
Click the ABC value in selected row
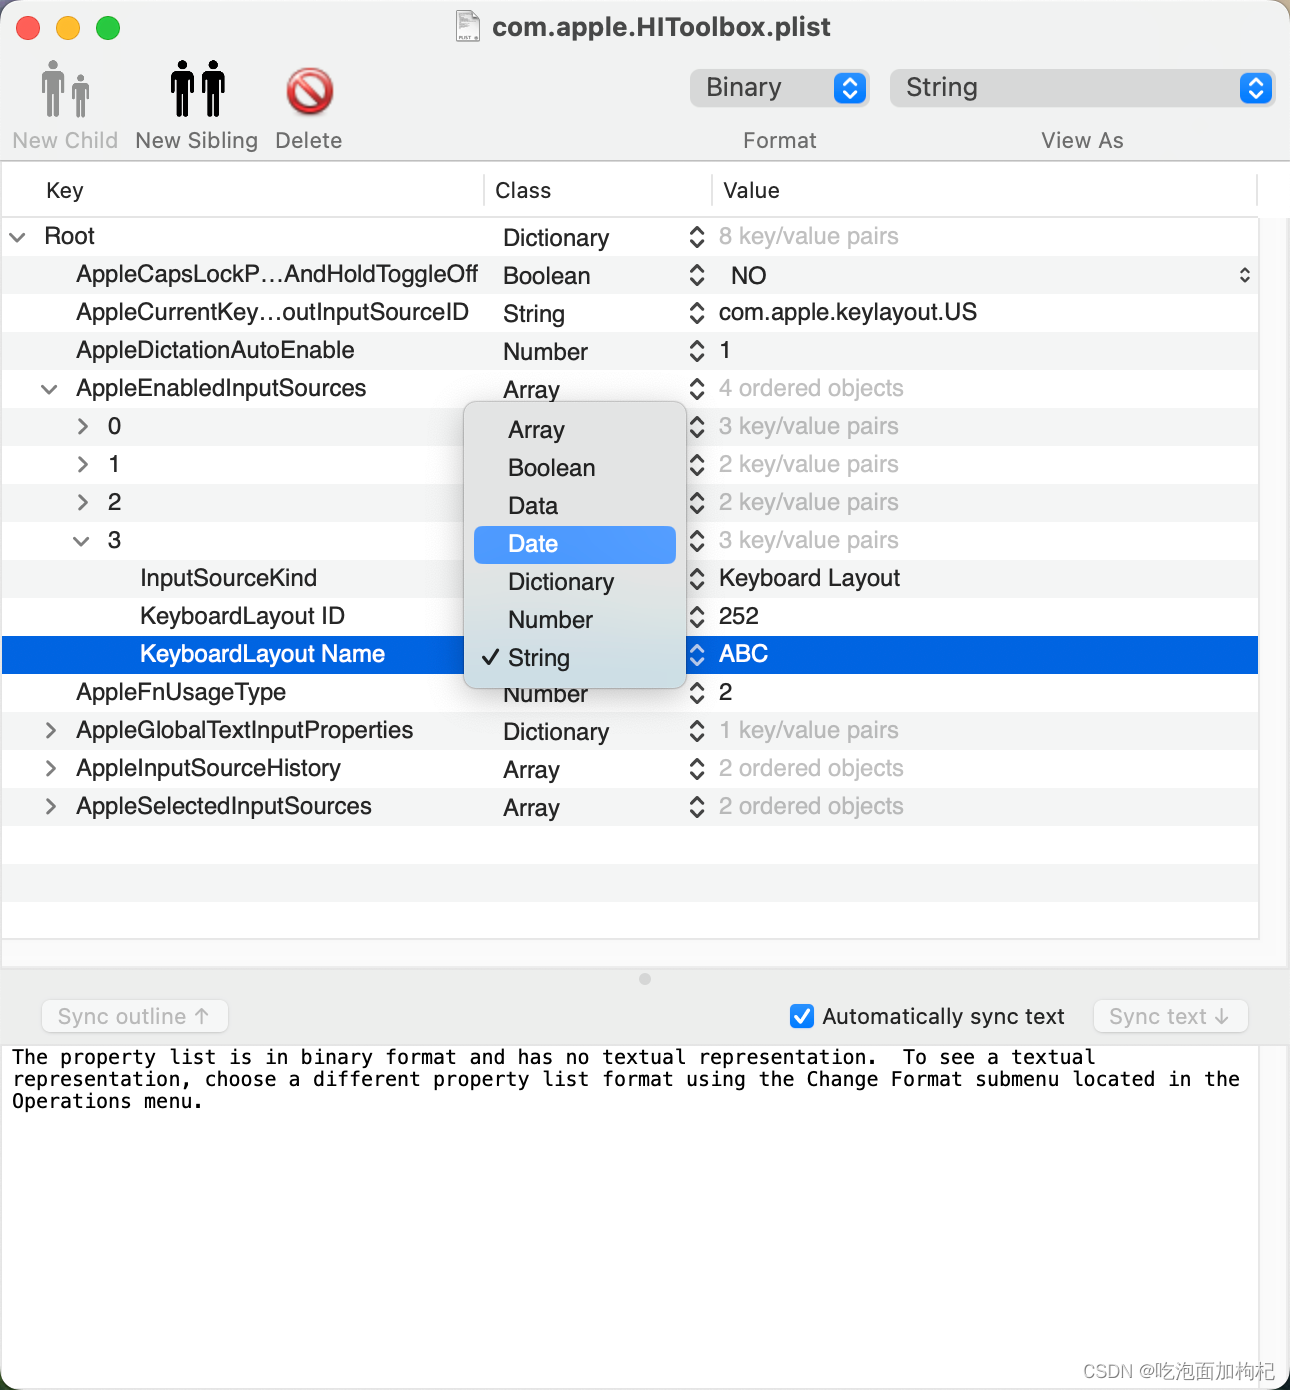[x=743, y=654]
